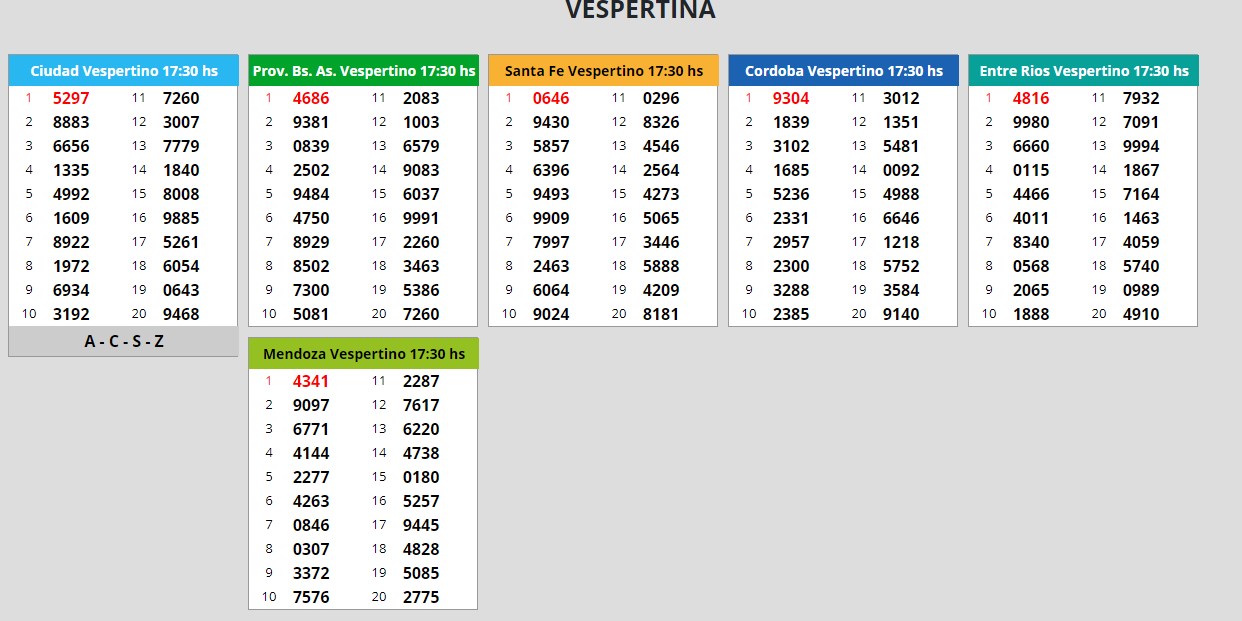Select Ciudad first prize number 5297
The height and width of the screenshot is (621, 1242).
pos(71,98)
